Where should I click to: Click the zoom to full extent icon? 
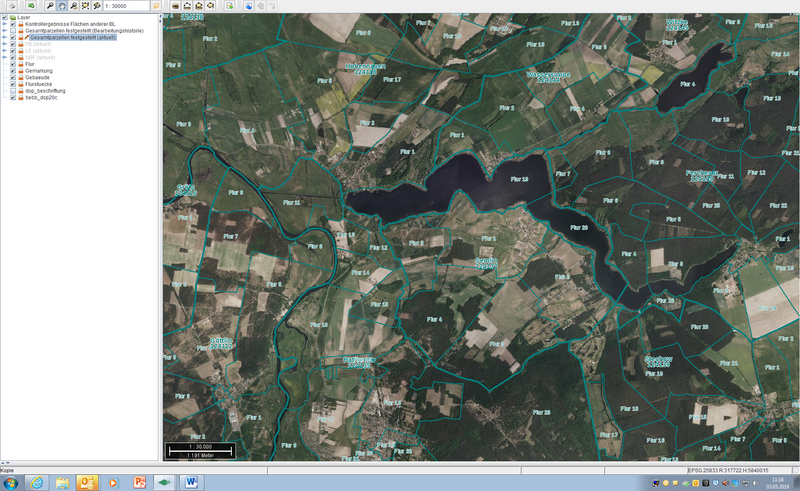(85, 6)
